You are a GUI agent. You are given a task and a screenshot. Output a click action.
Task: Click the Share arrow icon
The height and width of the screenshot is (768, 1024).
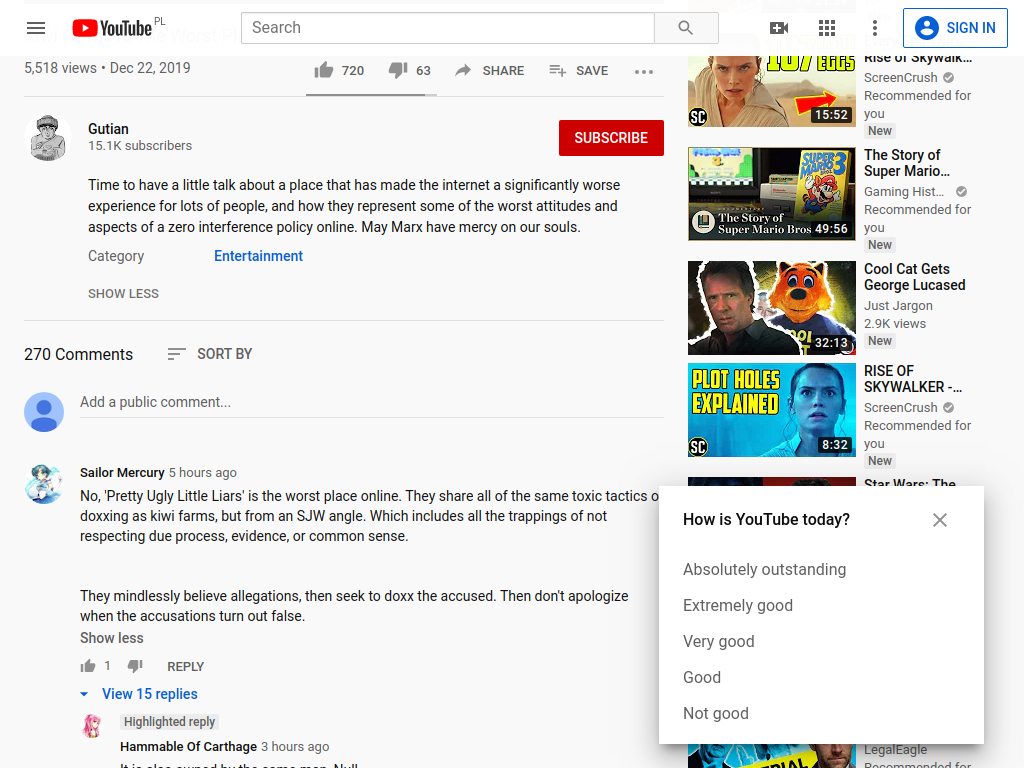(463, 71)
